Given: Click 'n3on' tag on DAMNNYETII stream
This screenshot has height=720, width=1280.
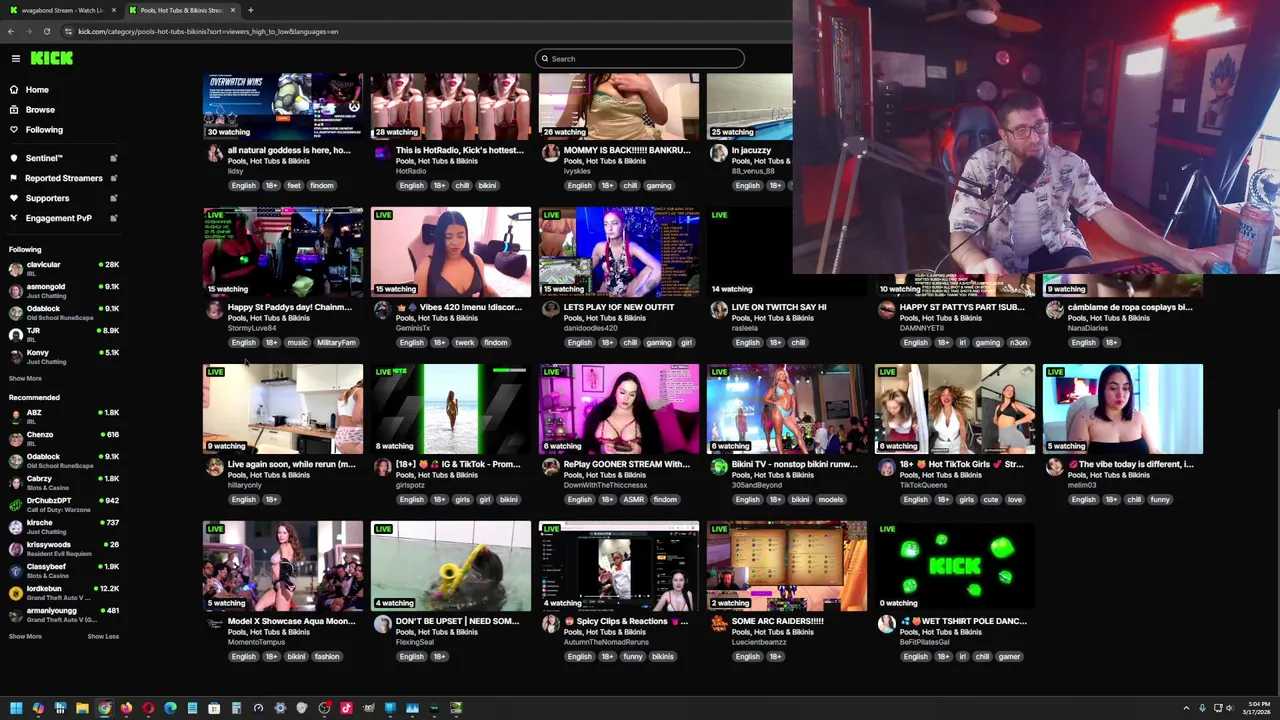Looking at the screenshot, I should [1018, 343].
